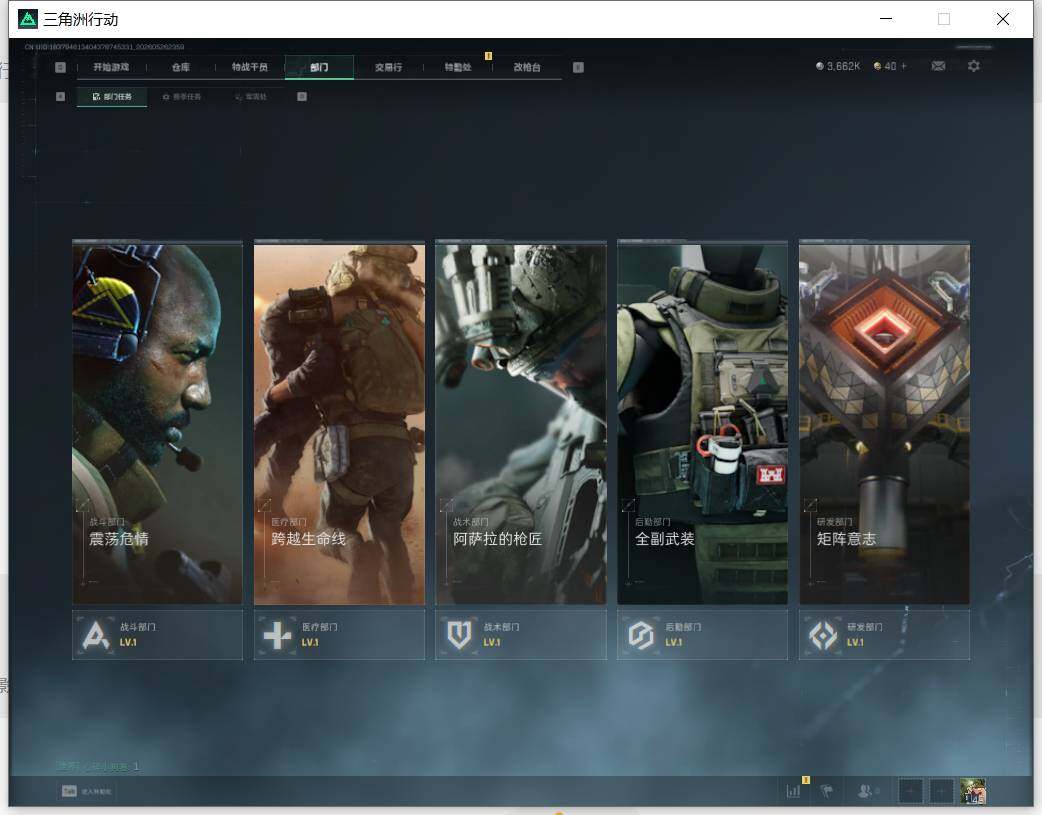Click the 战斗部门 LV.1 panel

(157, 635)
